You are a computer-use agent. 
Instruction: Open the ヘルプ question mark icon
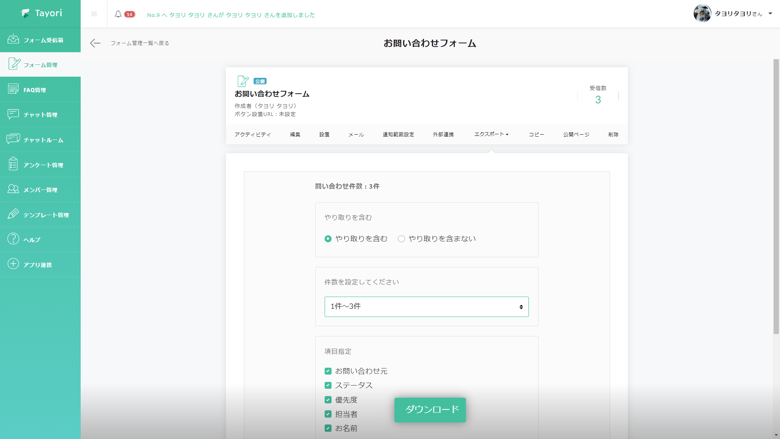pos(13,239)
